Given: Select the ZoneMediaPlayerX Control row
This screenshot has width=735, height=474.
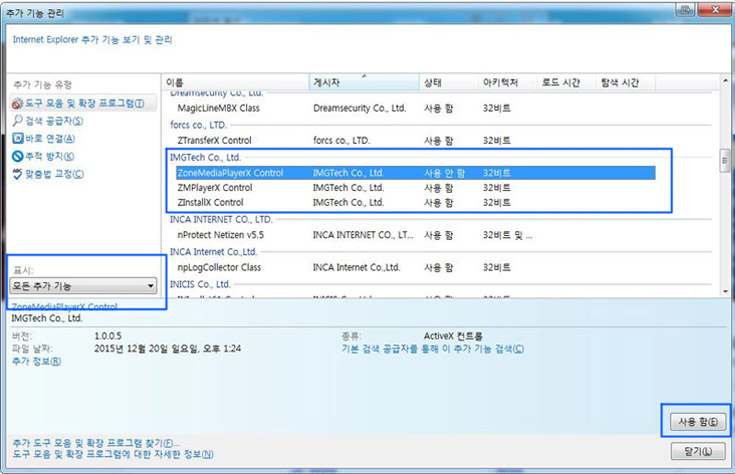Looking at the screenshot, I should point(230,173).
